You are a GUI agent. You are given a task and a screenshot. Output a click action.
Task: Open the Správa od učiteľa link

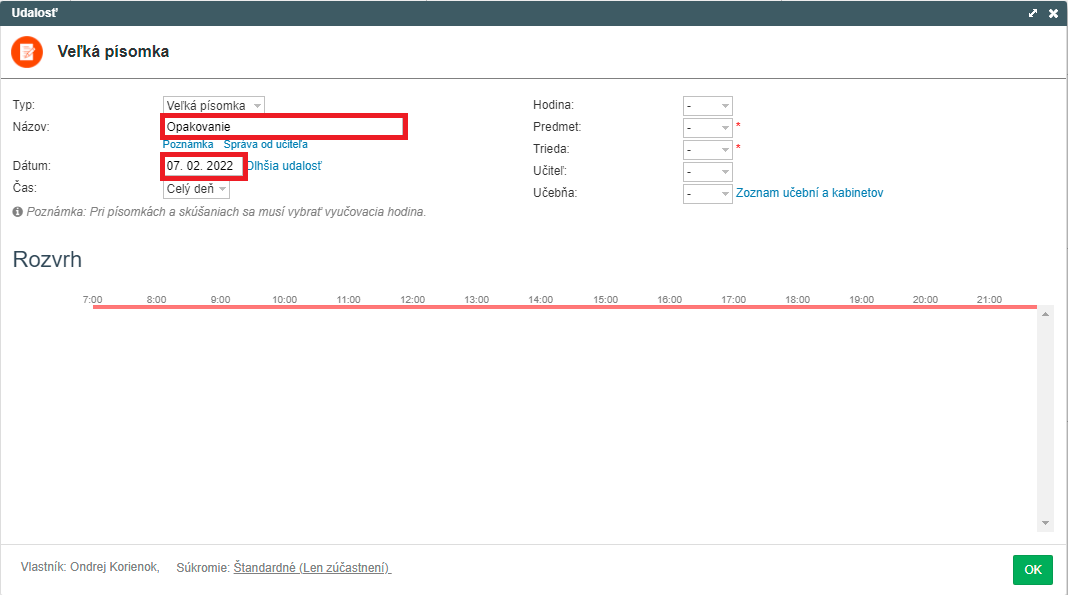tap(266, 144)
